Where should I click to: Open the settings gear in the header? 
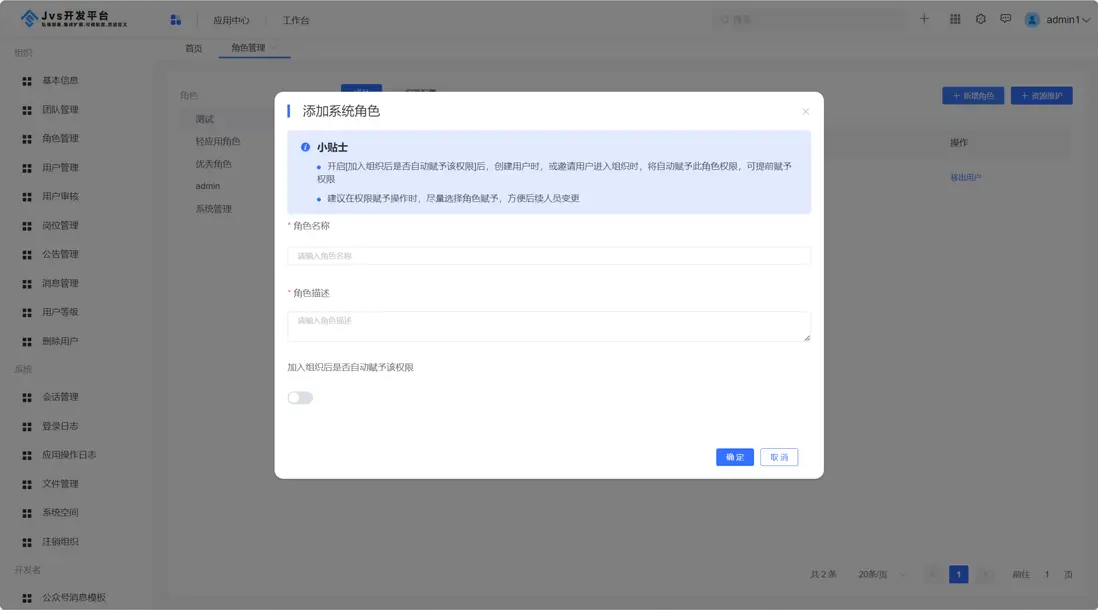click(x=980, y=18)
